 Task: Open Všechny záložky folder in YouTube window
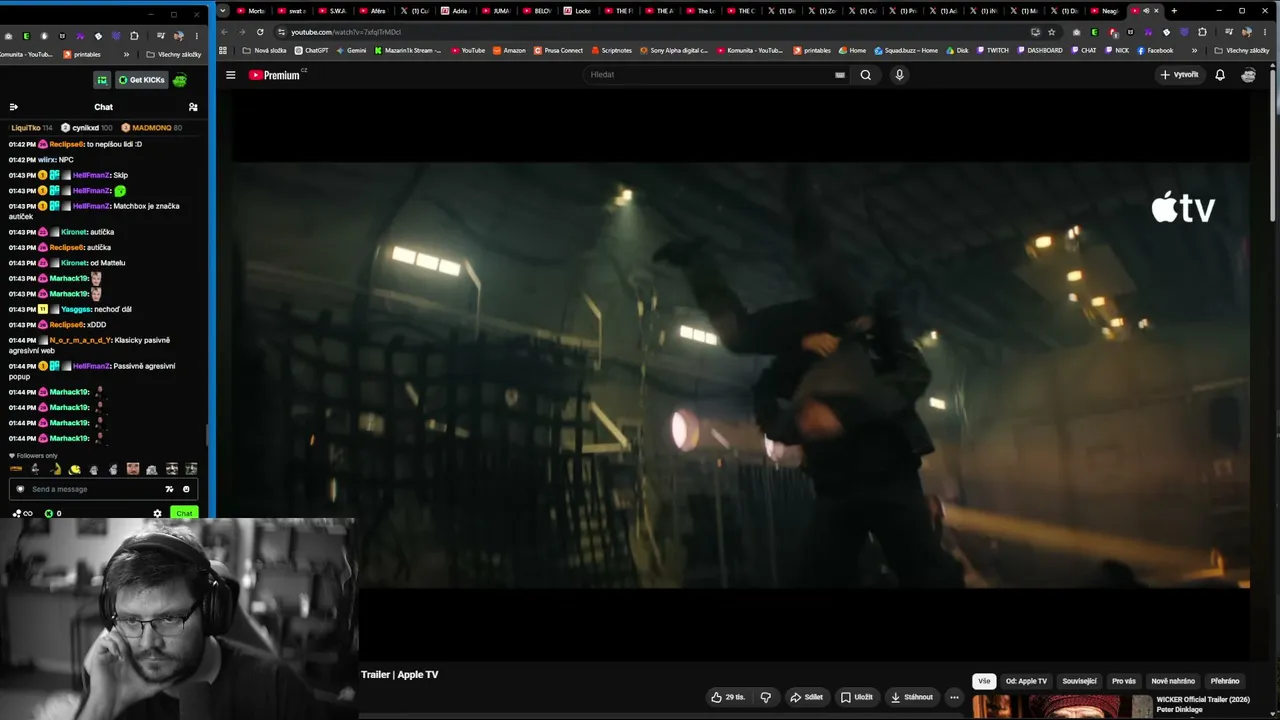click(x=1242, y=50)
